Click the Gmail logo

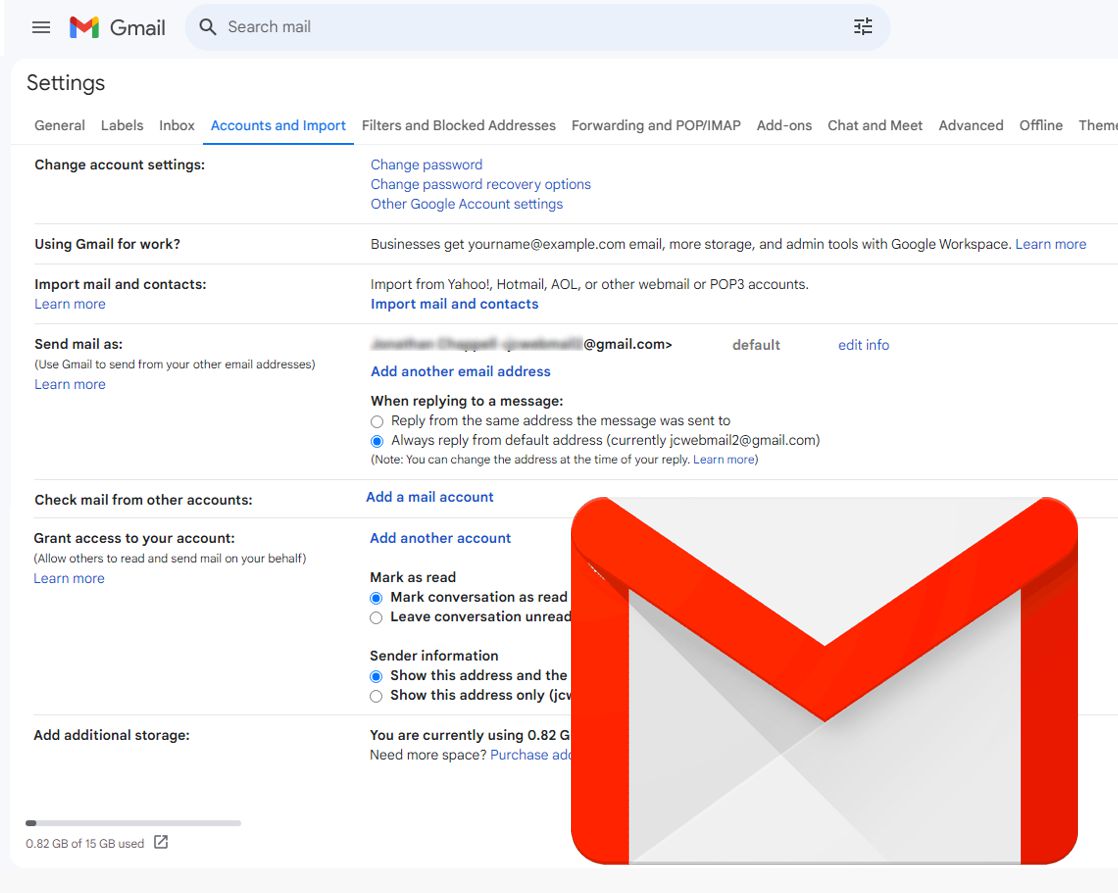click(120, 27)
